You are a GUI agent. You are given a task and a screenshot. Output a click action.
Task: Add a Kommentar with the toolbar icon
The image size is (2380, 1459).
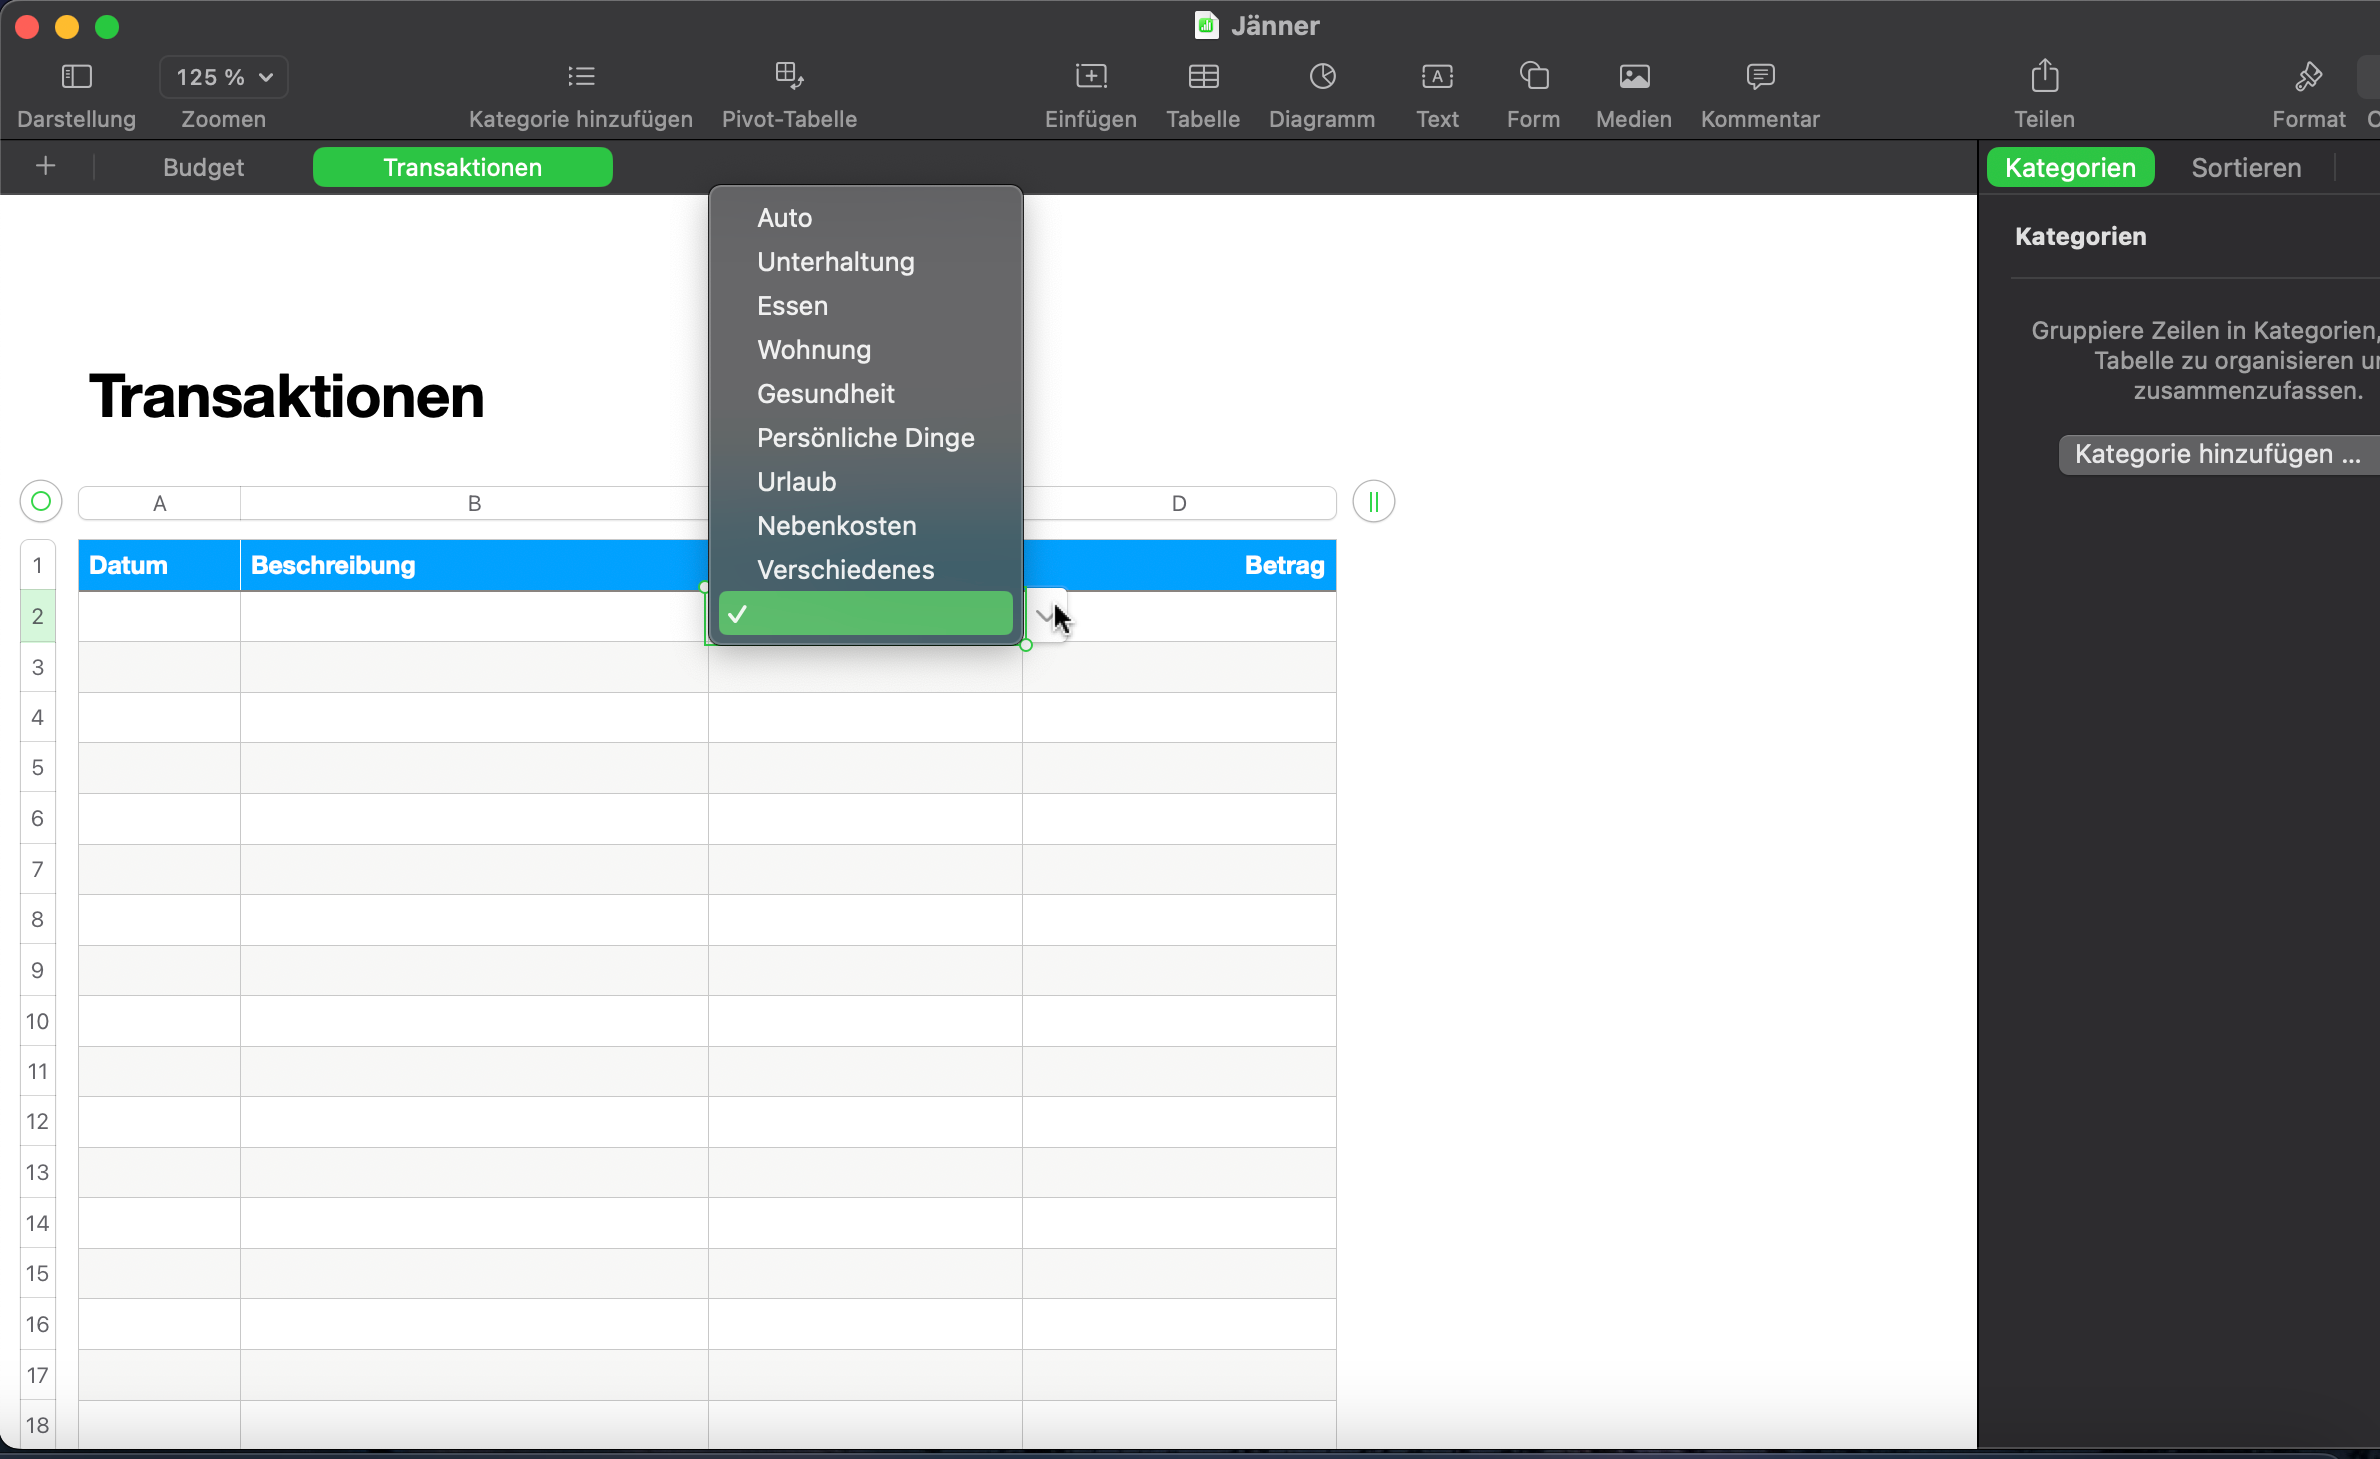coord(1759,77)
